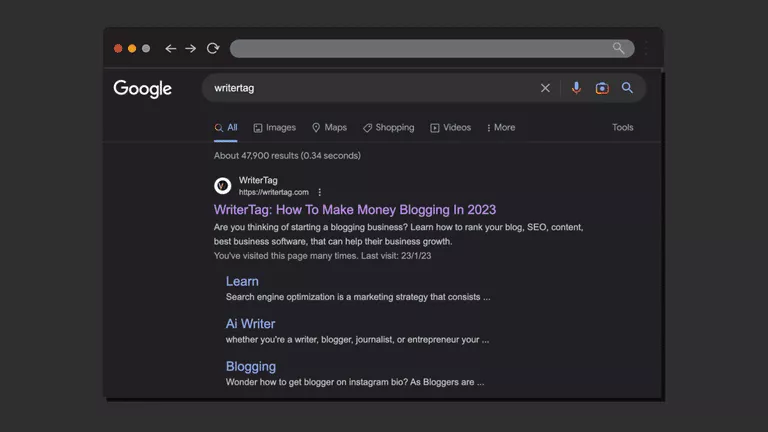Viewport: 768px width, 432px height.
Task: Click the browser forward arrow
Action: pyautogui.click(x=191, y=48)
